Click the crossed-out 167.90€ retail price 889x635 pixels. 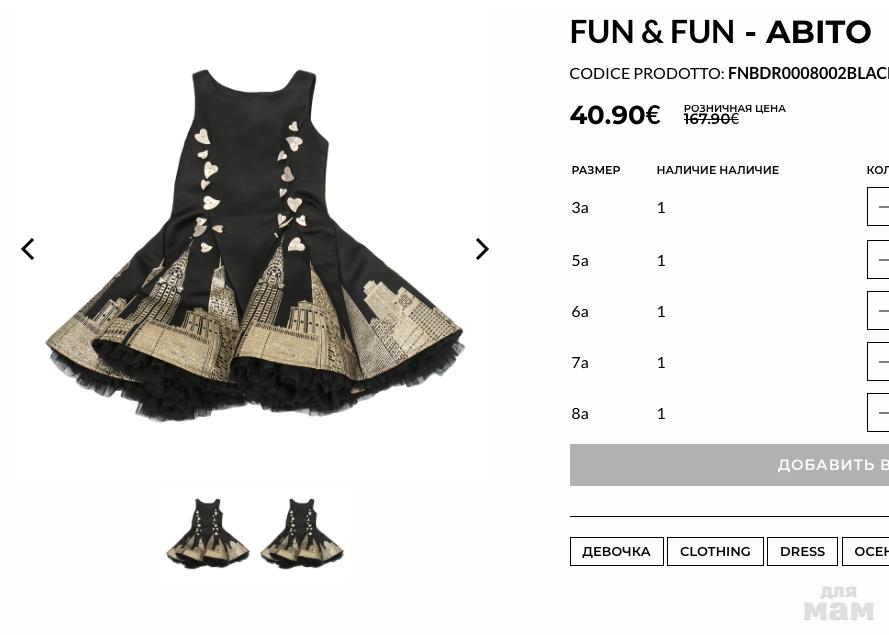pos(711,119)
